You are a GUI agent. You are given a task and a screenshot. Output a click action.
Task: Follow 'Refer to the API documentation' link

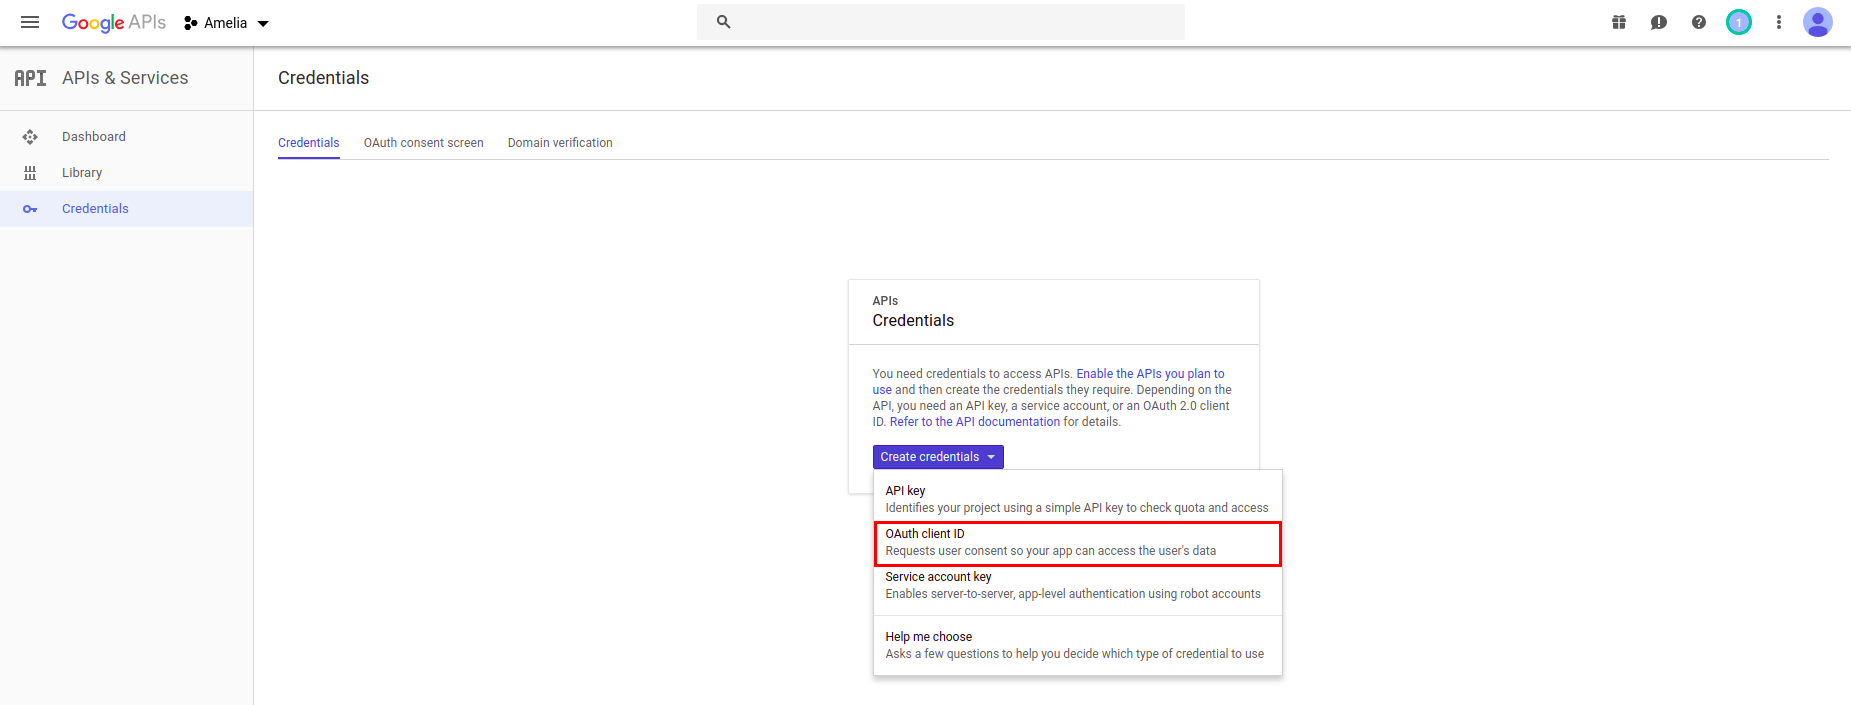[975, 422]
